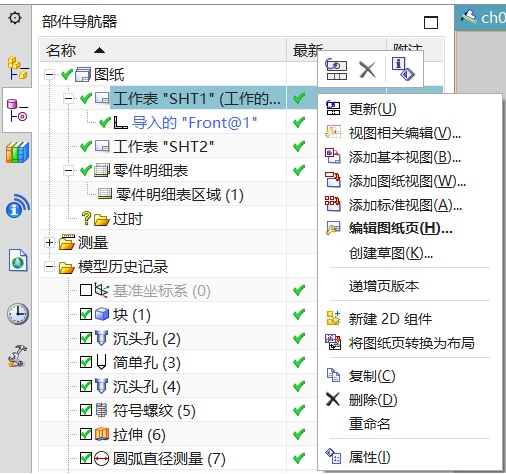Open the Roles robot-arm sidebar icon
The width and height of the screenshot is (506, 474).
[18, 356]
